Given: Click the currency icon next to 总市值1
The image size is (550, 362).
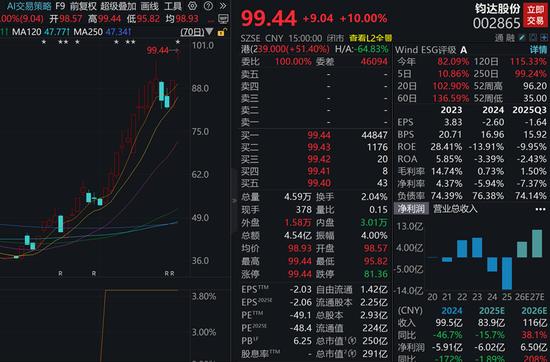Looking at the screenshot, I should pyautogui.click(x=353, y=341).
